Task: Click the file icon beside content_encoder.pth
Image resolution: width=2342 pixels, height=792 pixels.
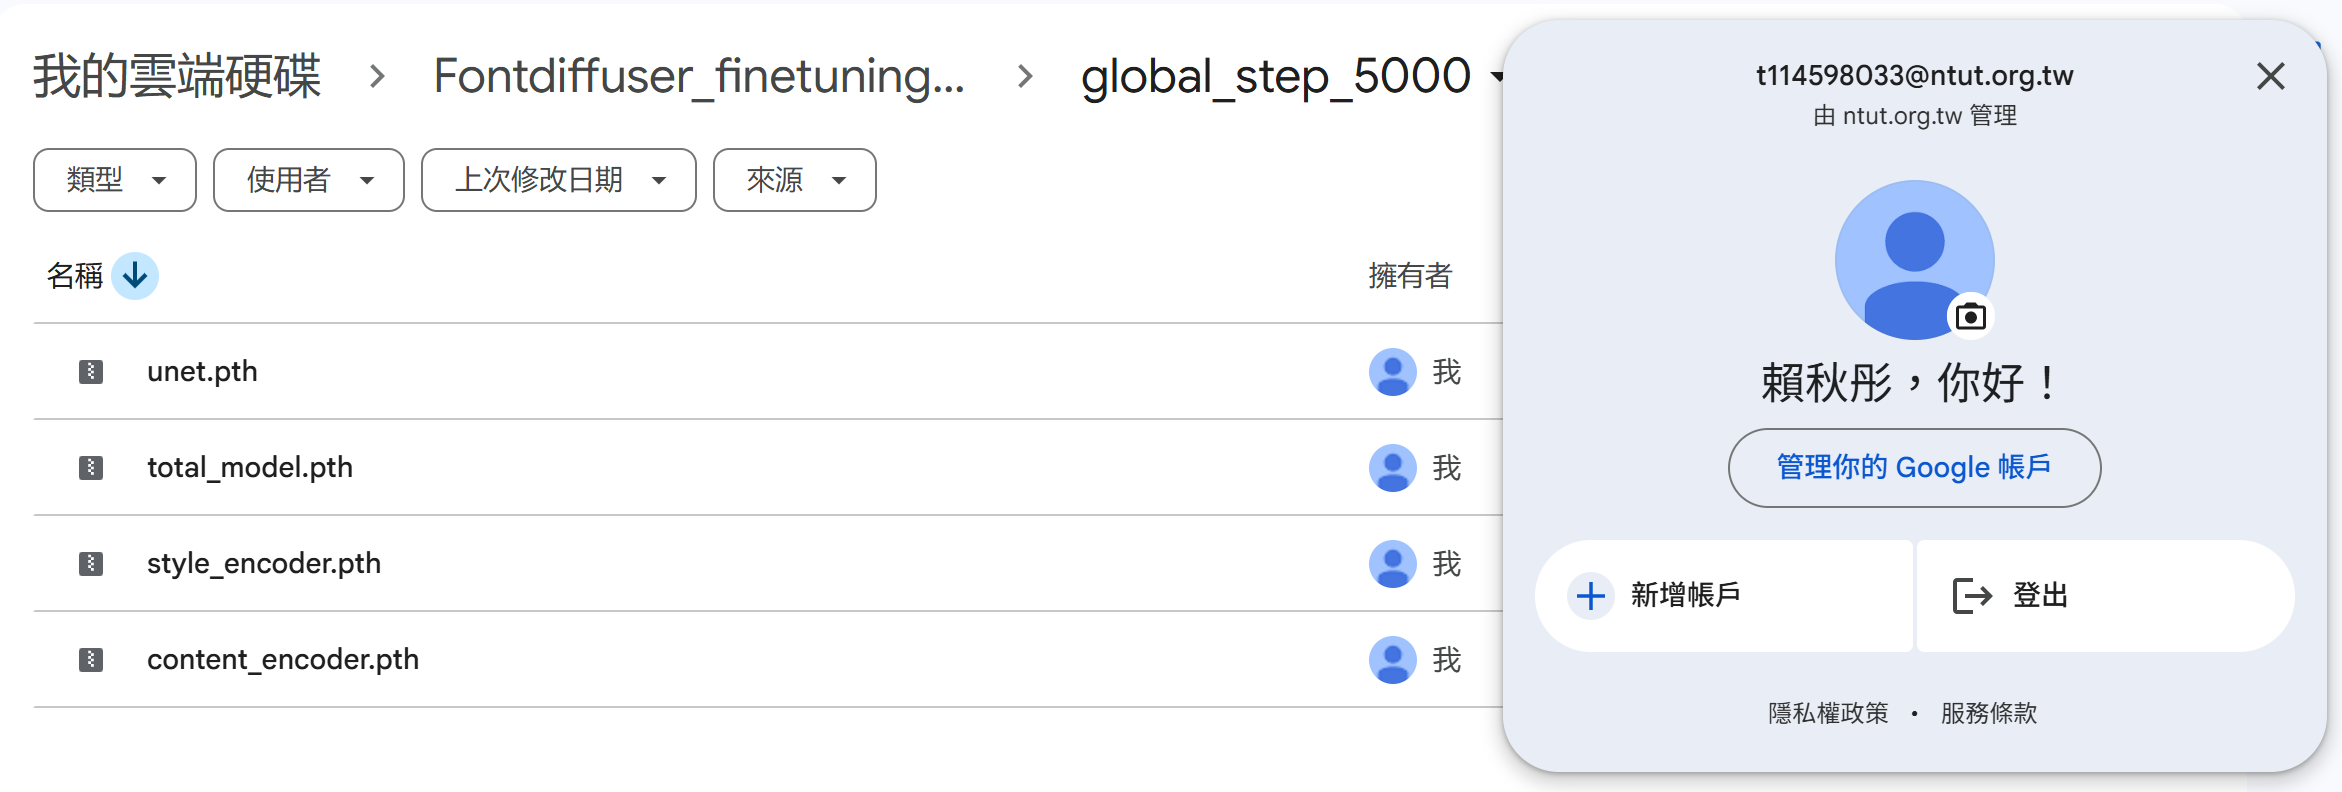Action: [91, 660]
